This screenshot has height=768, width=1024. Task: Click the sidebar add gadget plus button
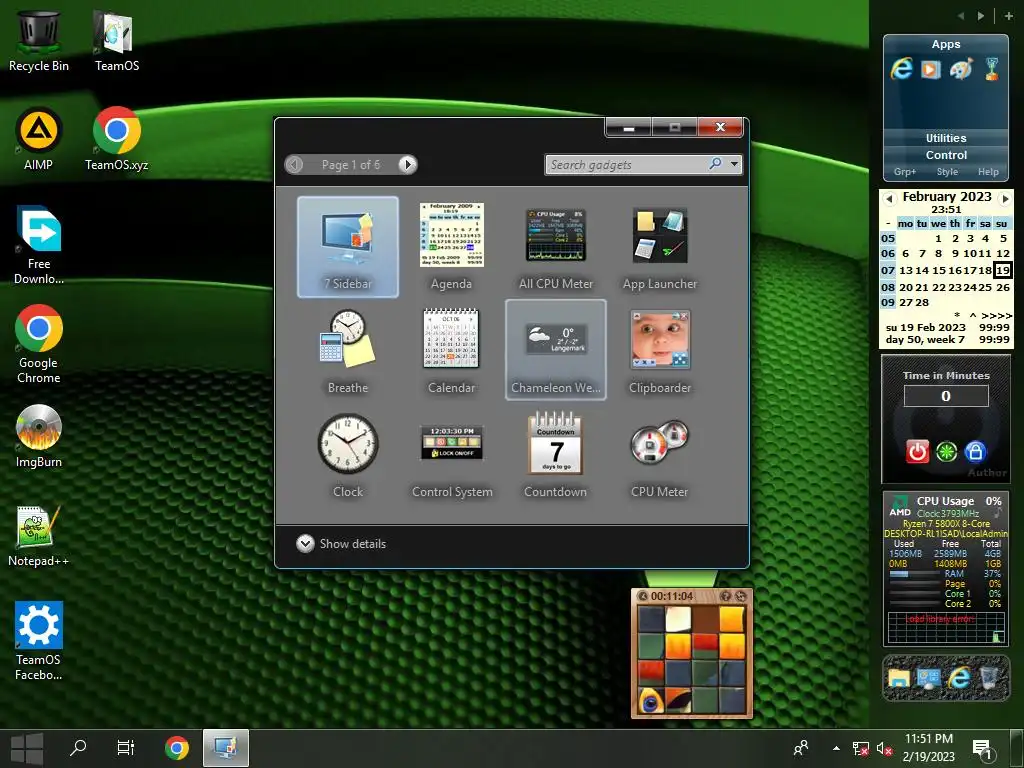(x=1009, y=16)
